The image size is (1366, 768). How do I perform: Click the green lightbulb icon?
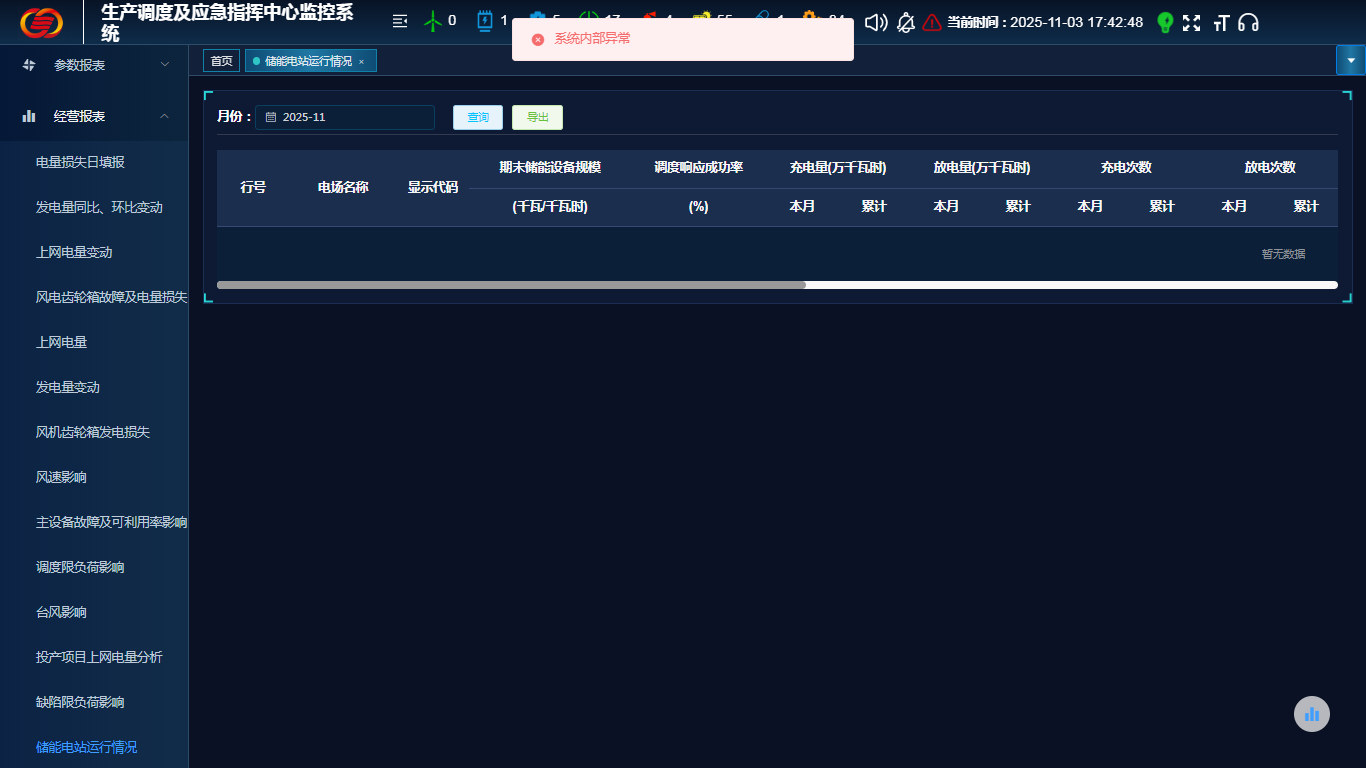[x=1164, y=22]
